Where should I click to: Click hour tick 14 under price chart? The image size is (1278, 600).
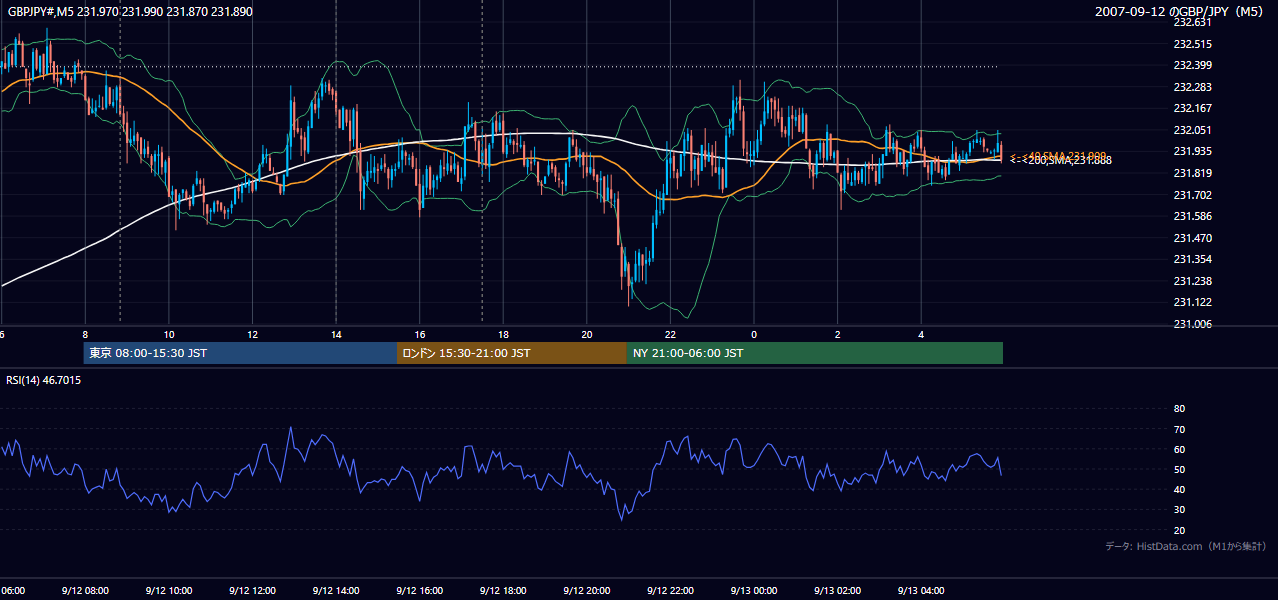tap(336, 335)
